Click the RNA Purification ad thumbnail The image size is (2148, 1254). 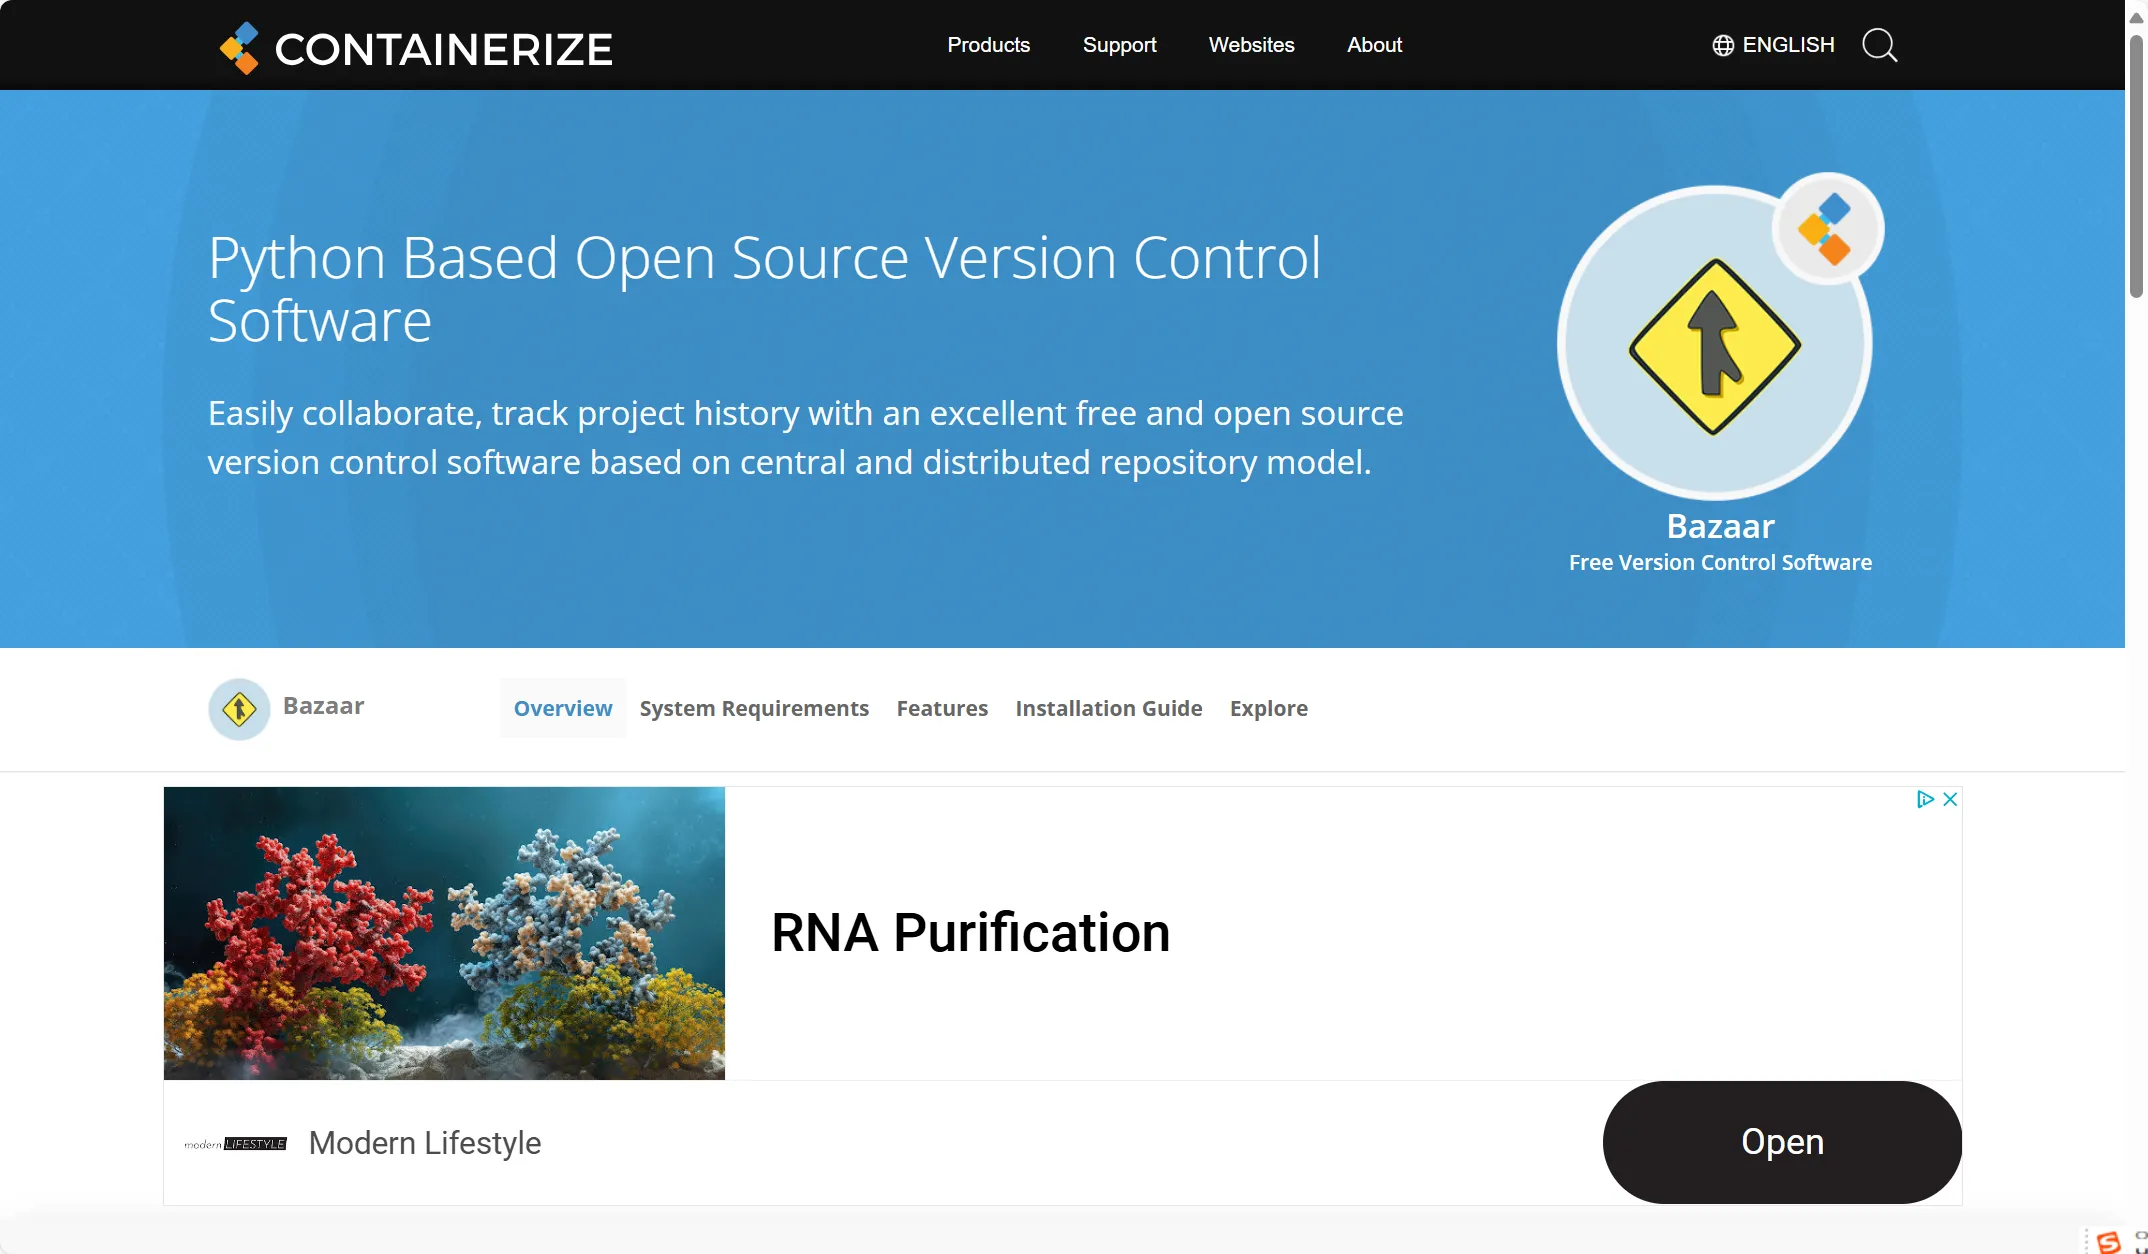[443, 933]
